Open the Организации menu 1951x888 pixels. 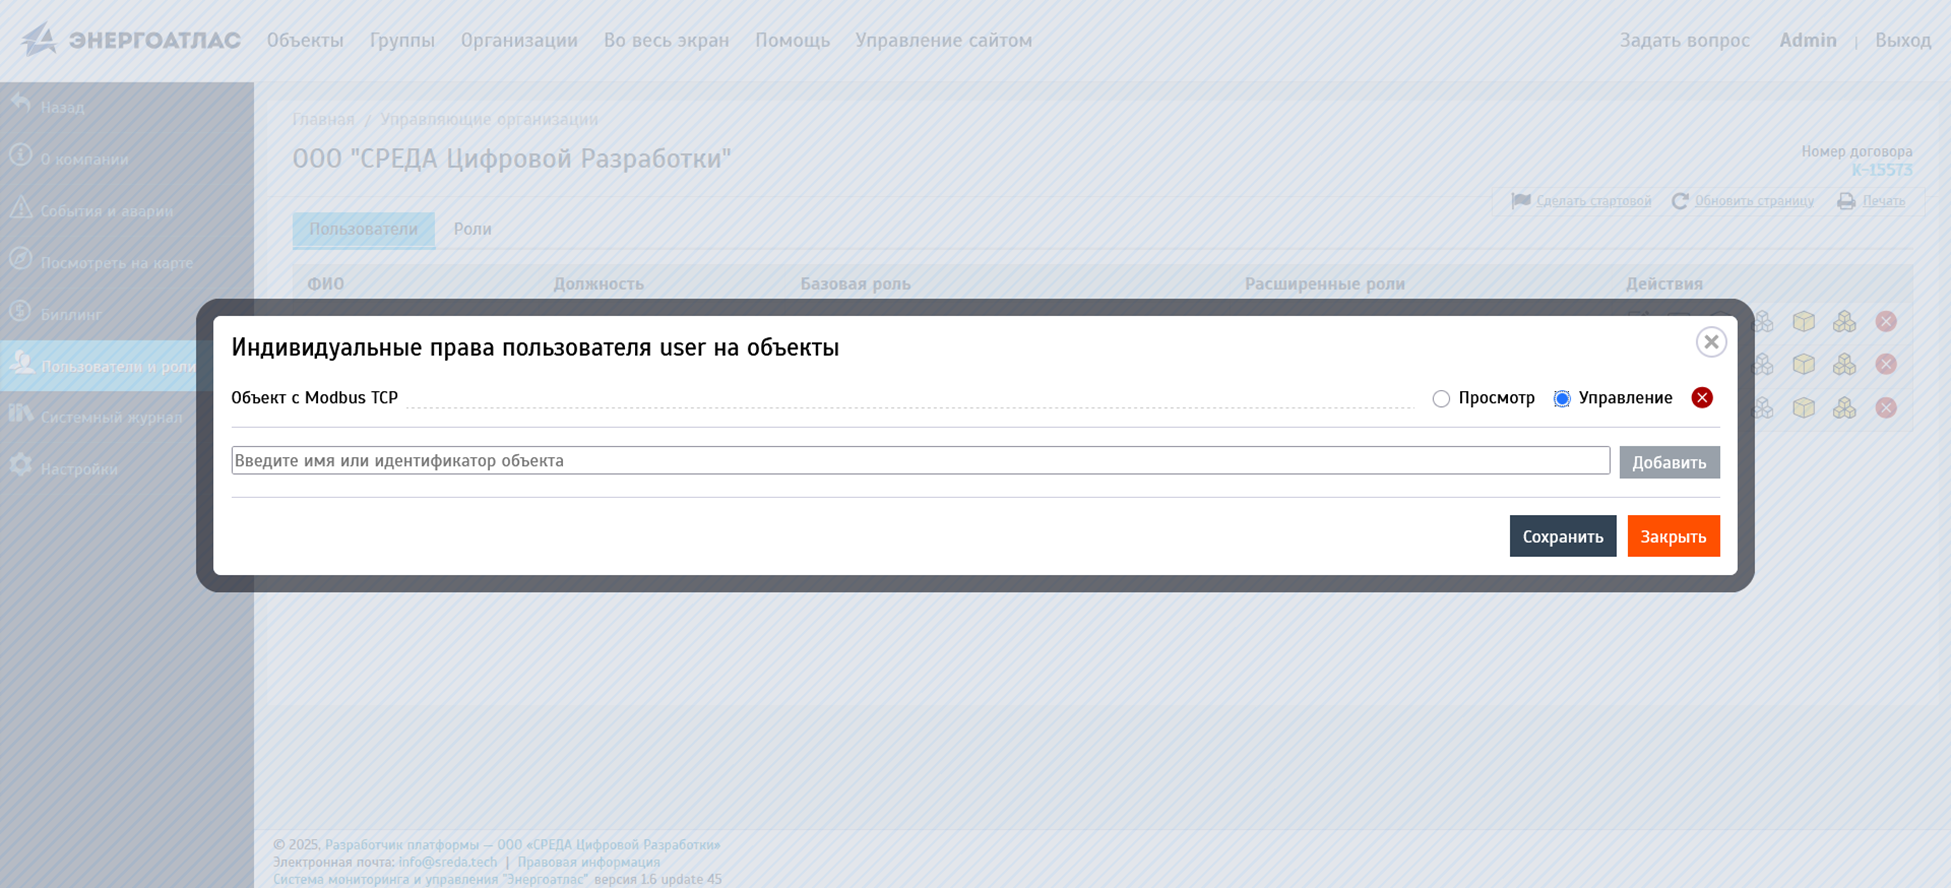(x=519, y=41)
